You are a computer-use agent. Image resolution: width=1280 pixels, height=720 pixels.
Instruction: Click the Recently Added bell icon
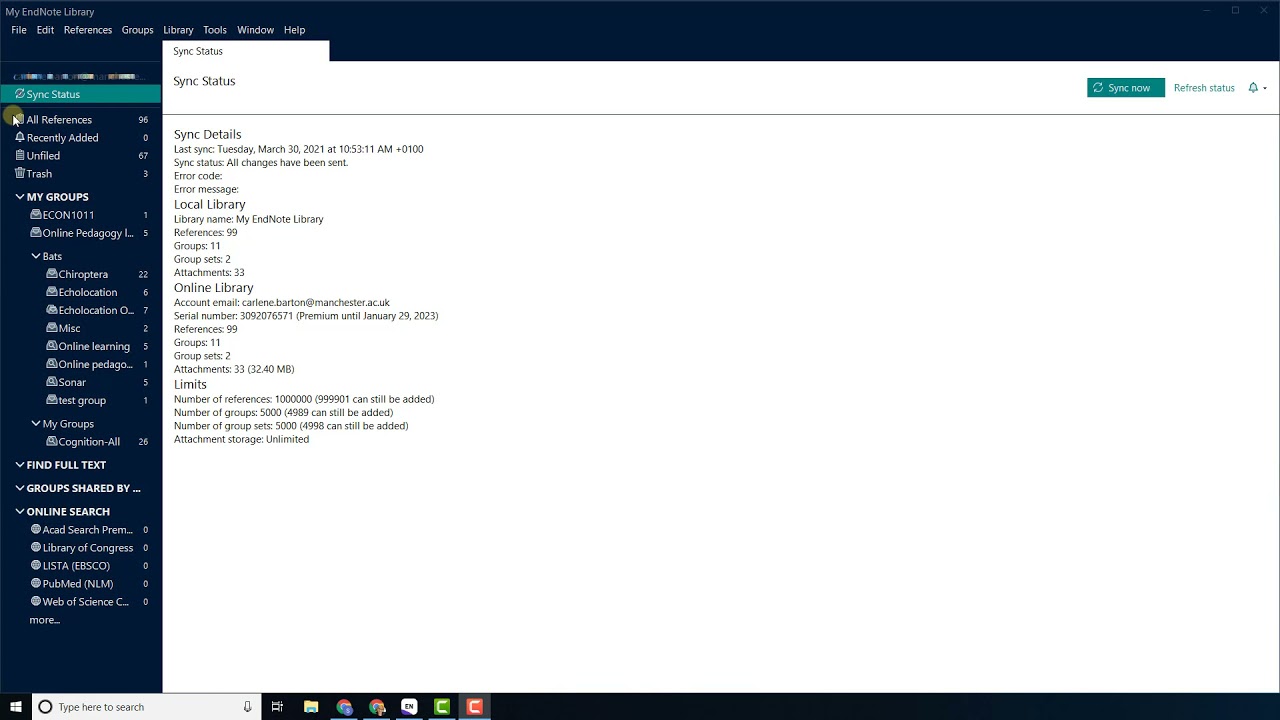click(x=20, y=138)
